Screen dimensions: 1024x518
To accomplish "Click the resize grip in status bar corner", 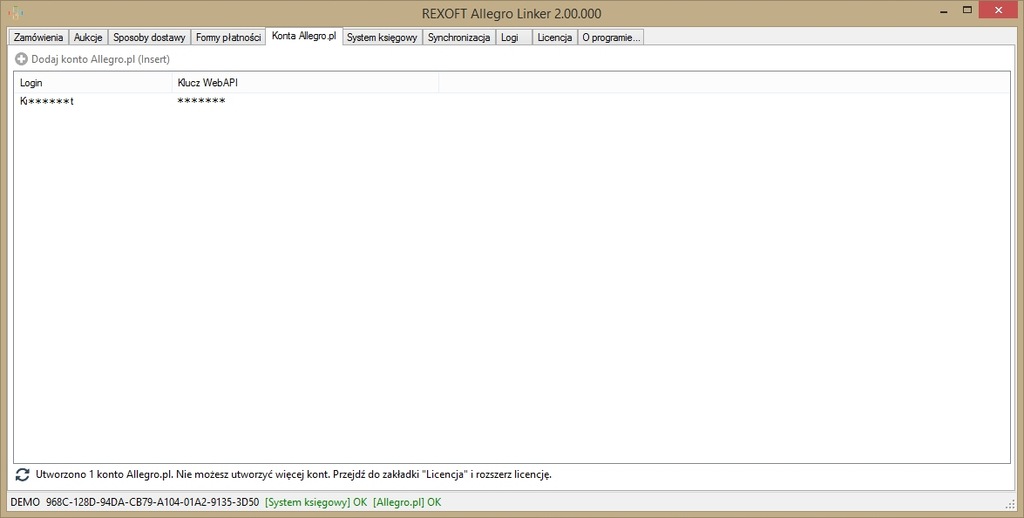I will click(1010, 503).
